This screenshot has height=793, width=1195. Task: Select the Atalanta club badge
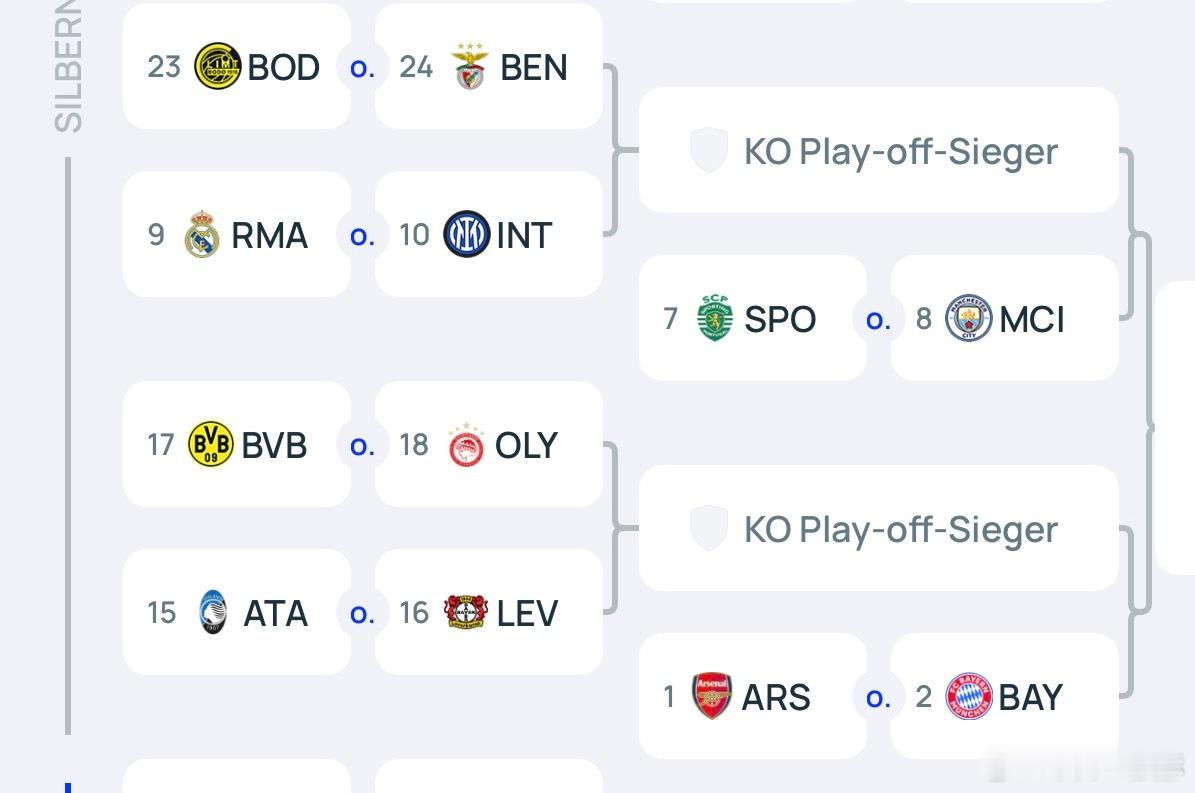(212, 613)
